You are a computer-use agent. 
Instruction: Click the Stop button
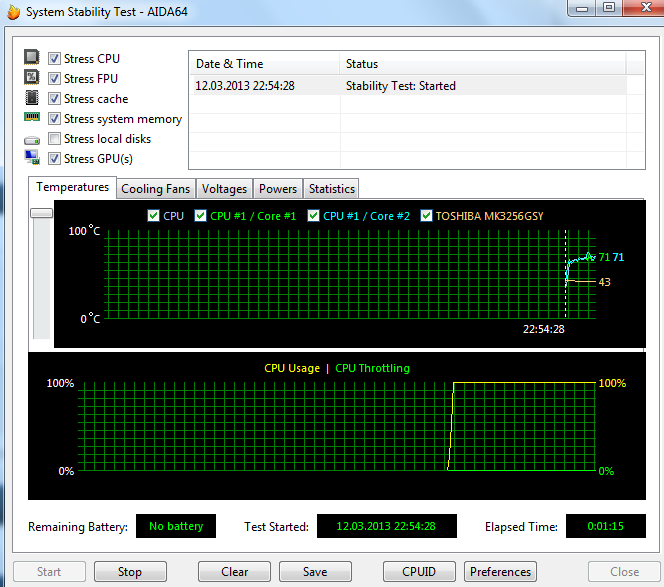click(x=130, y=572)
